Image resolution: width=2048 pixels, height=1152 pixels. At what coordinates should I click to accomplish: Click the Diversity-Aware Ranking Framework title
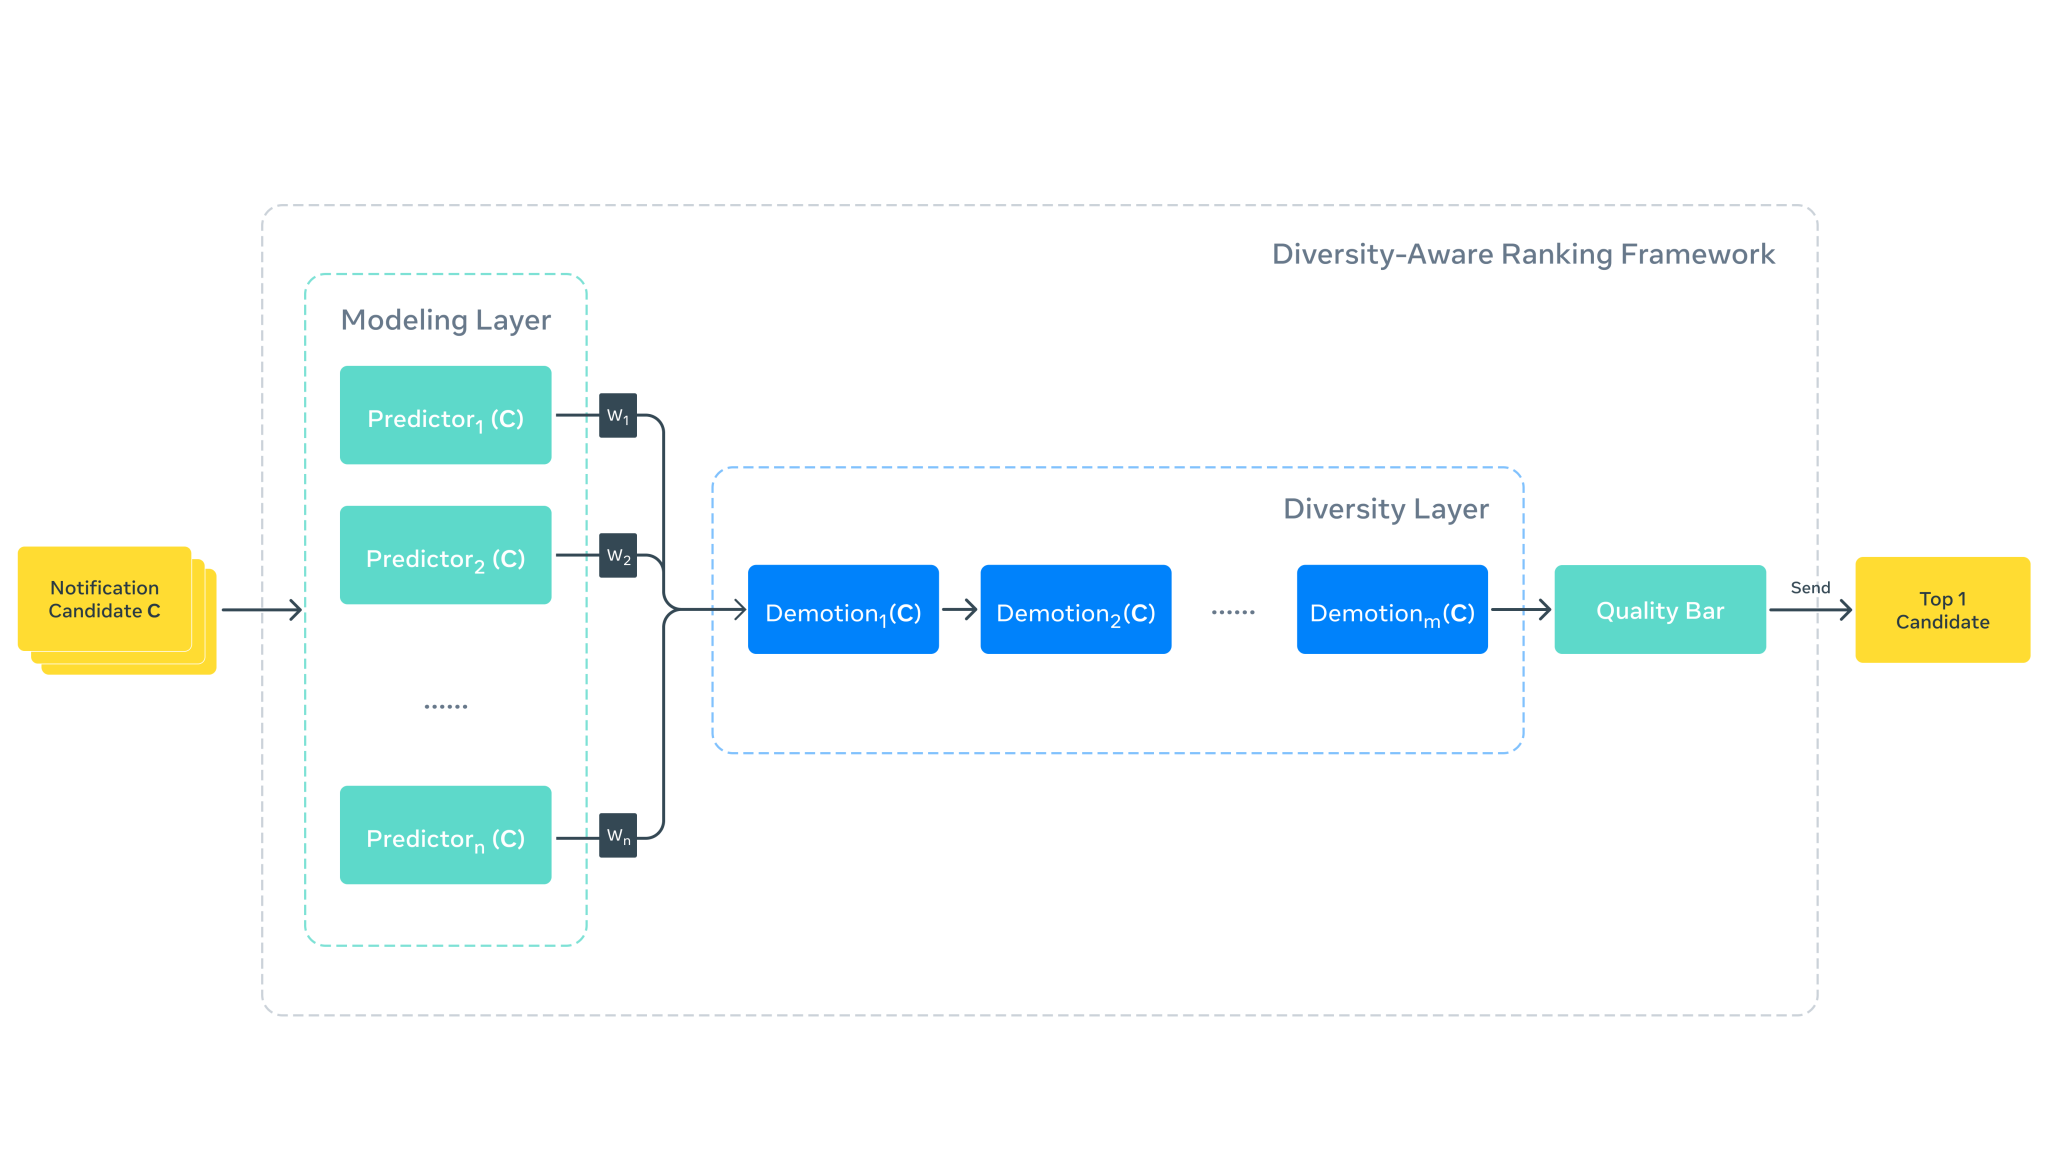(1523, 254)
